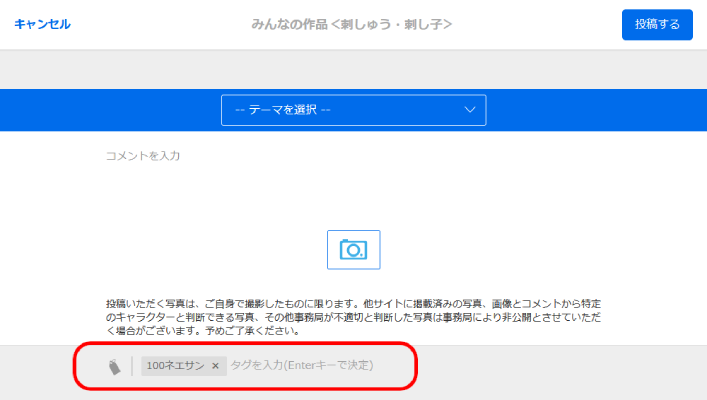707x400 pixels.
Task: Click the tag label icon
Action: 115,366
